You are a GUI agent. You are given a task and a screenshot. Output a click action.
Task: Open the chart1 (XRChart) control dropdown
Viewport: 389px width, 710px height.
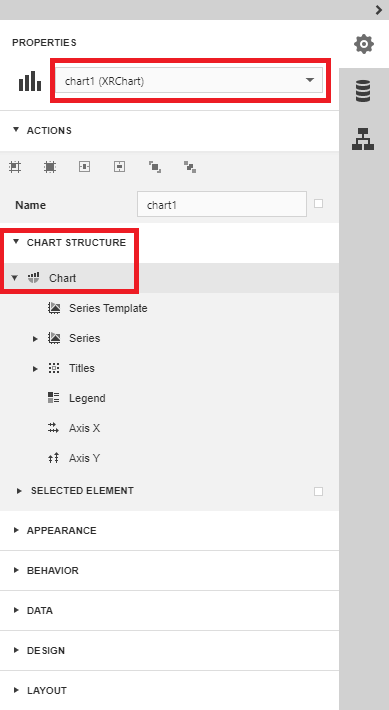click(189, 81)
